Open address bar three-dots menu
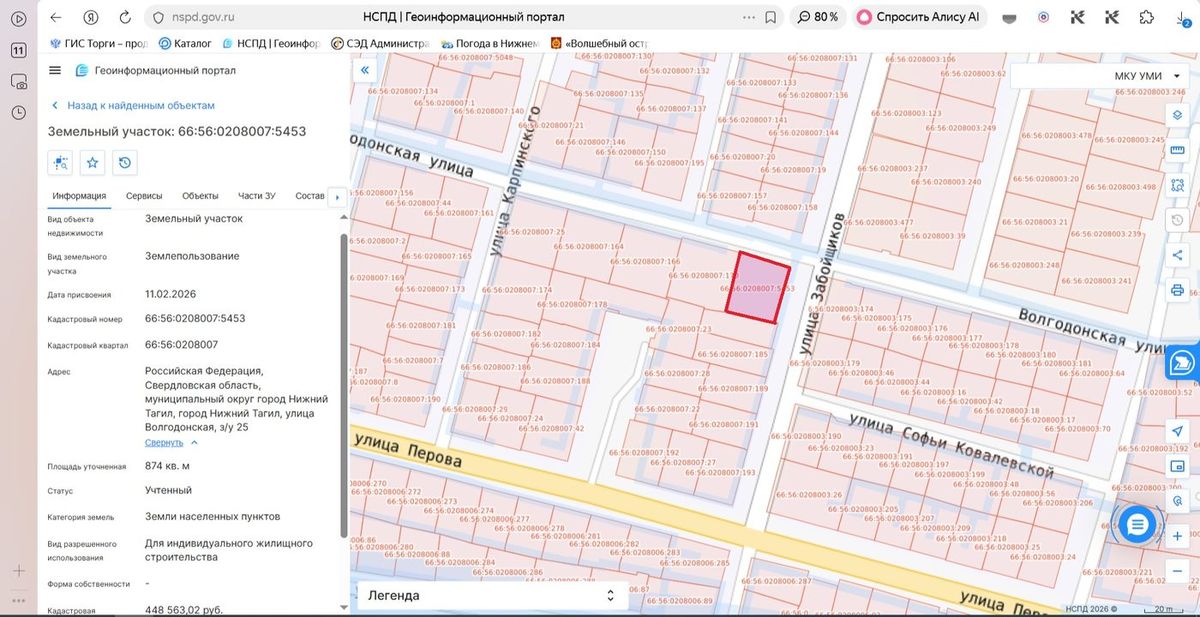 click(x=749, y=17)
